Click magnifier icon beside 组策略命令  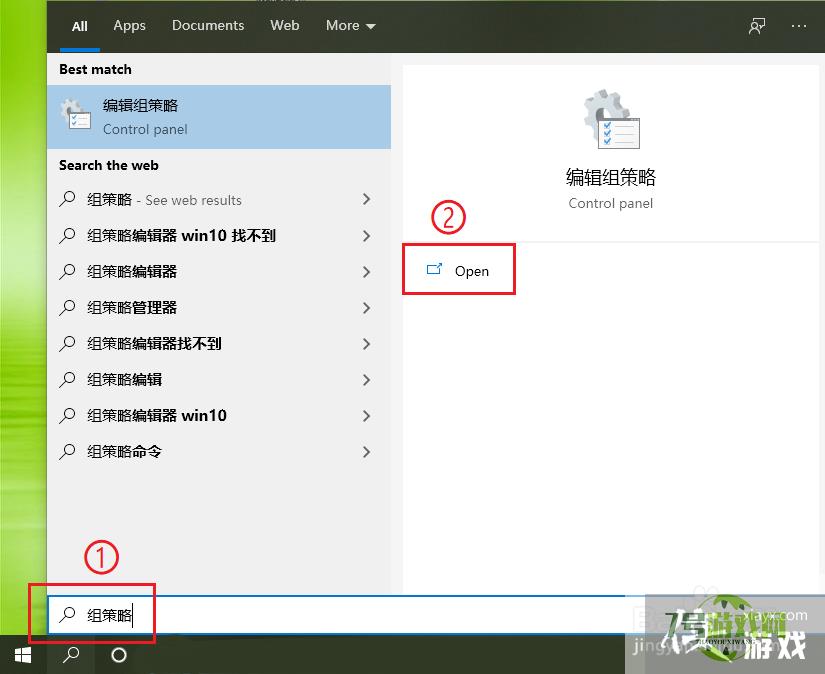tap(67, 451)
